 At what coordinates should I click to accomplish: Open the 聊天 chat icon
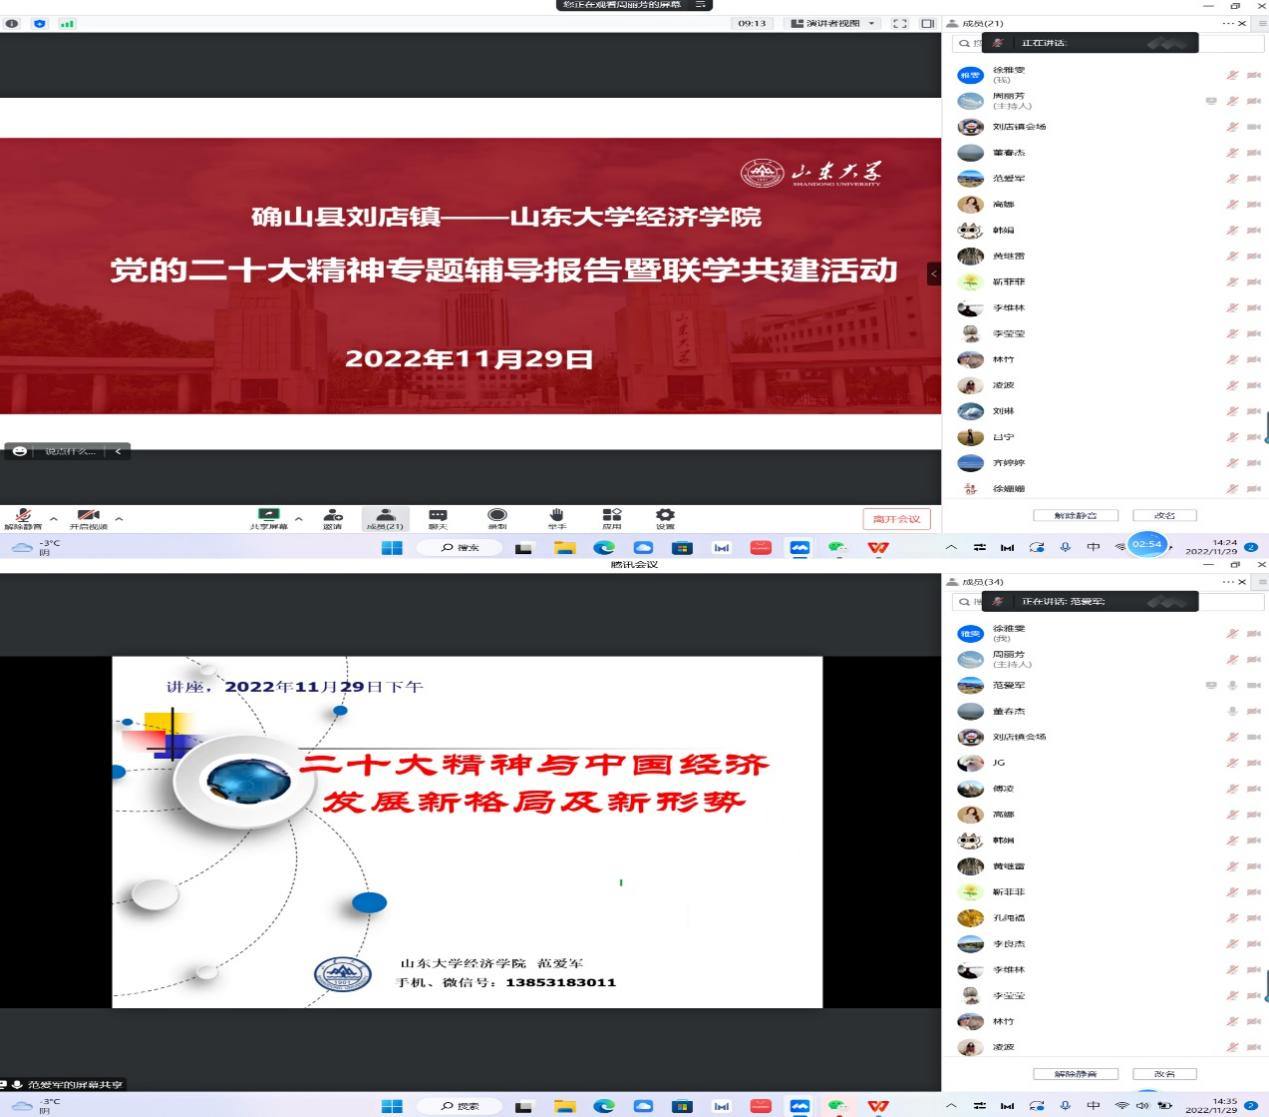pos(438,516)
